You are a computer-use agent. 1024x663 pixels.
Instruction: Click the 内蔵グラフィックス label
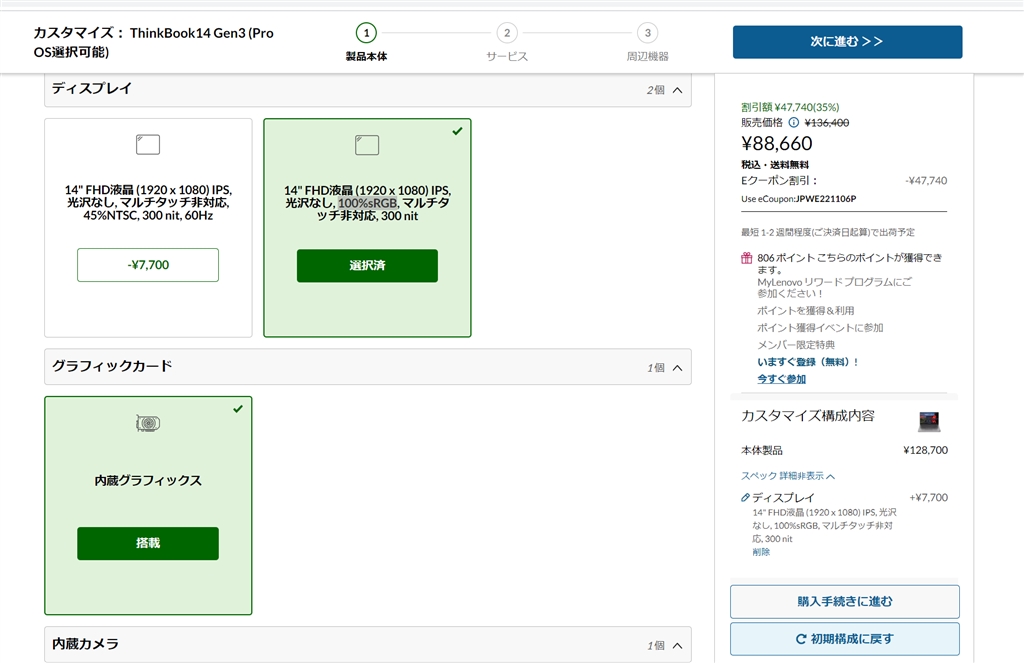point(148,480)
